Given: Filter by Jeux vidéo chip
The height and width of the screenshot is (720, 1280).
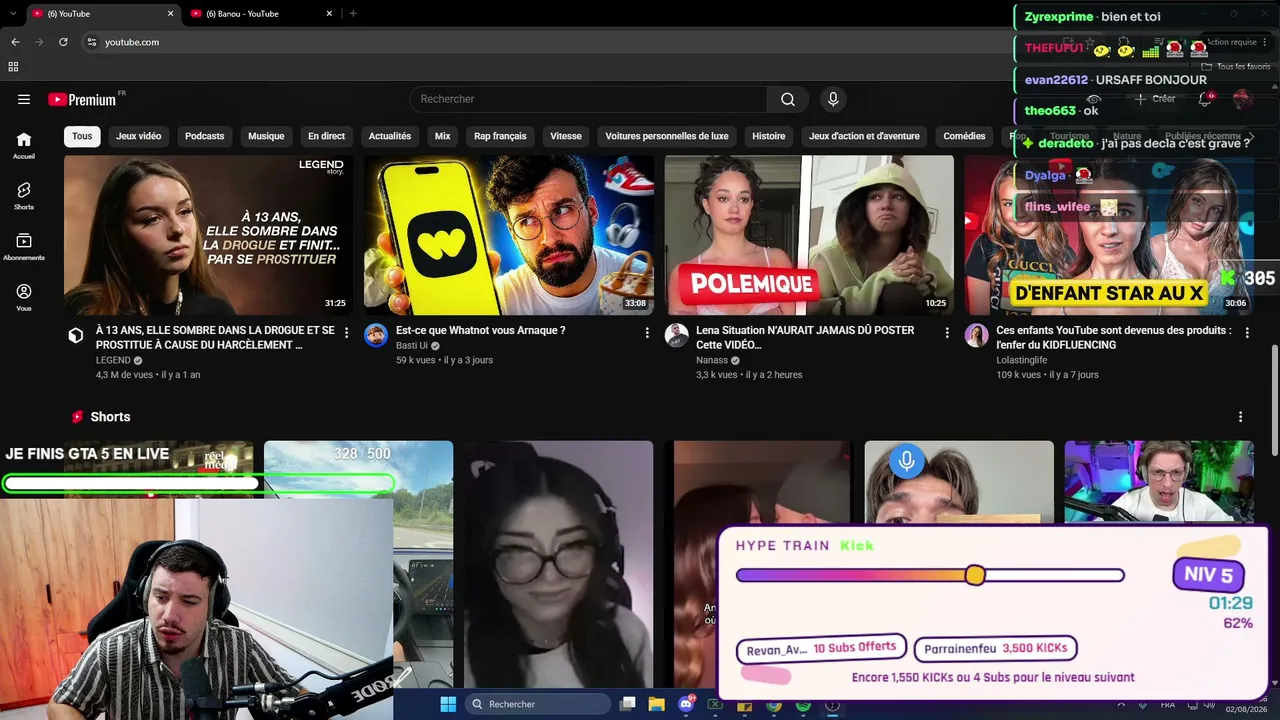Looking at the screenshot, I should 138,136.
